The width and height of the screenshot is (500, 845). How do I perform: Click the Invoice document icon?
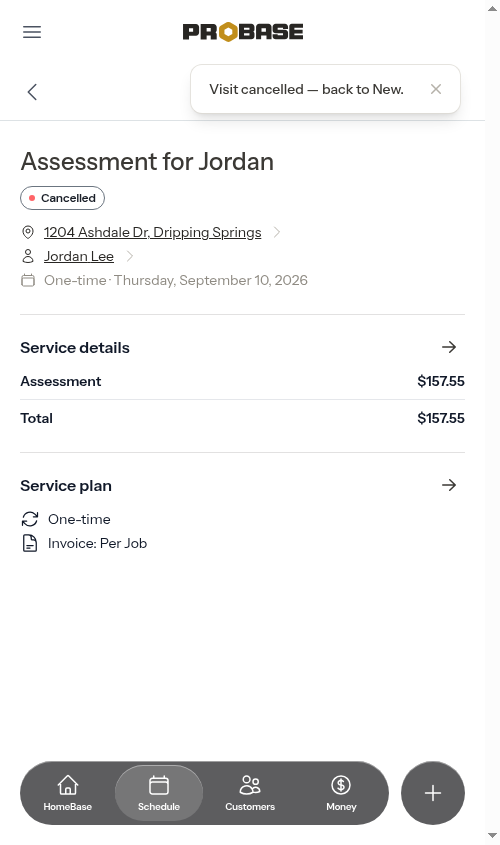pyautogui.click(x=30, y=543)
